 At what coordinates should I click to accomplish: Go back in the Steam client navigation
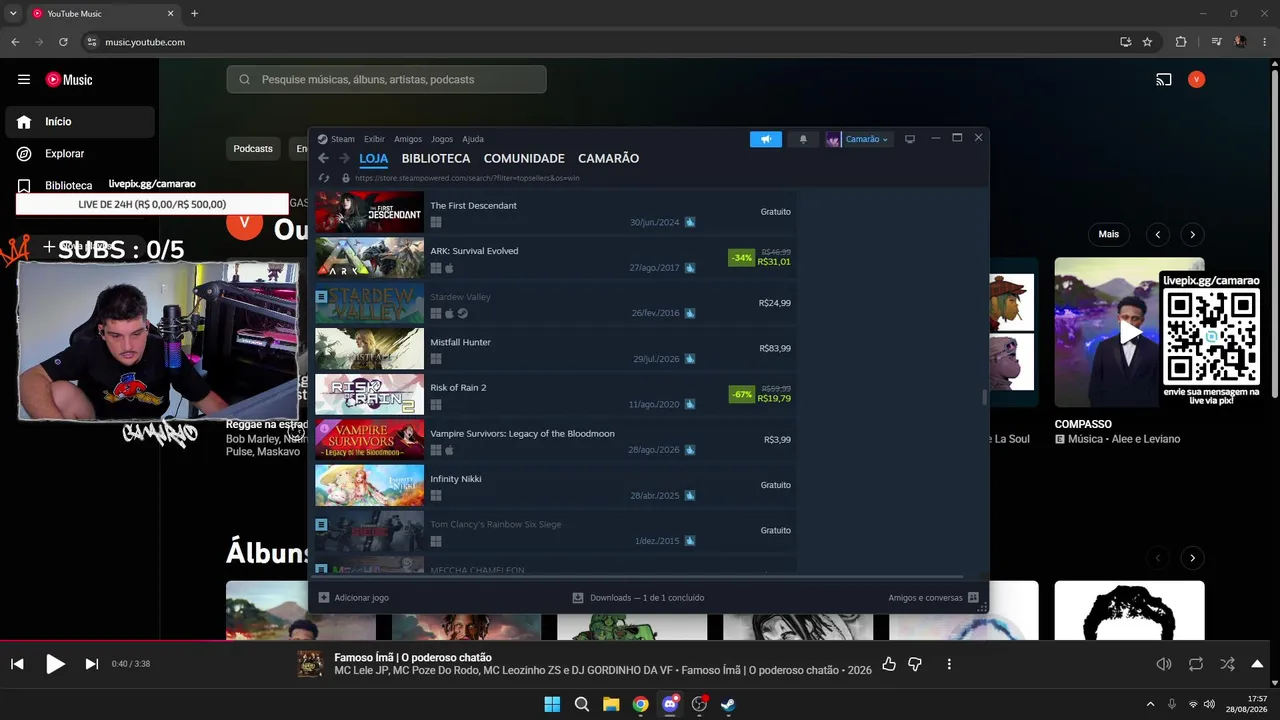(323, 158)
